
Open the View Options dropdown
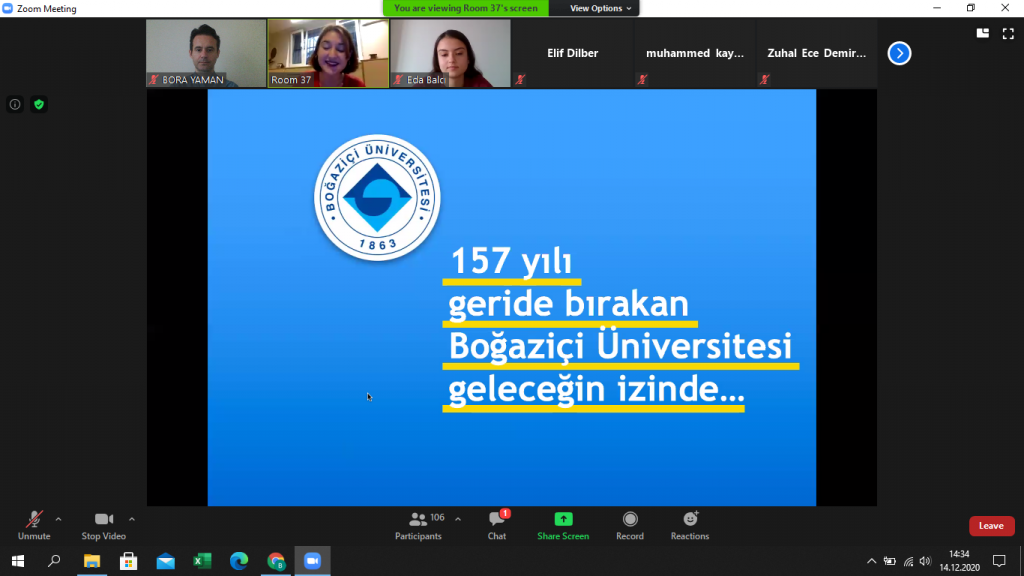(600, 8)
